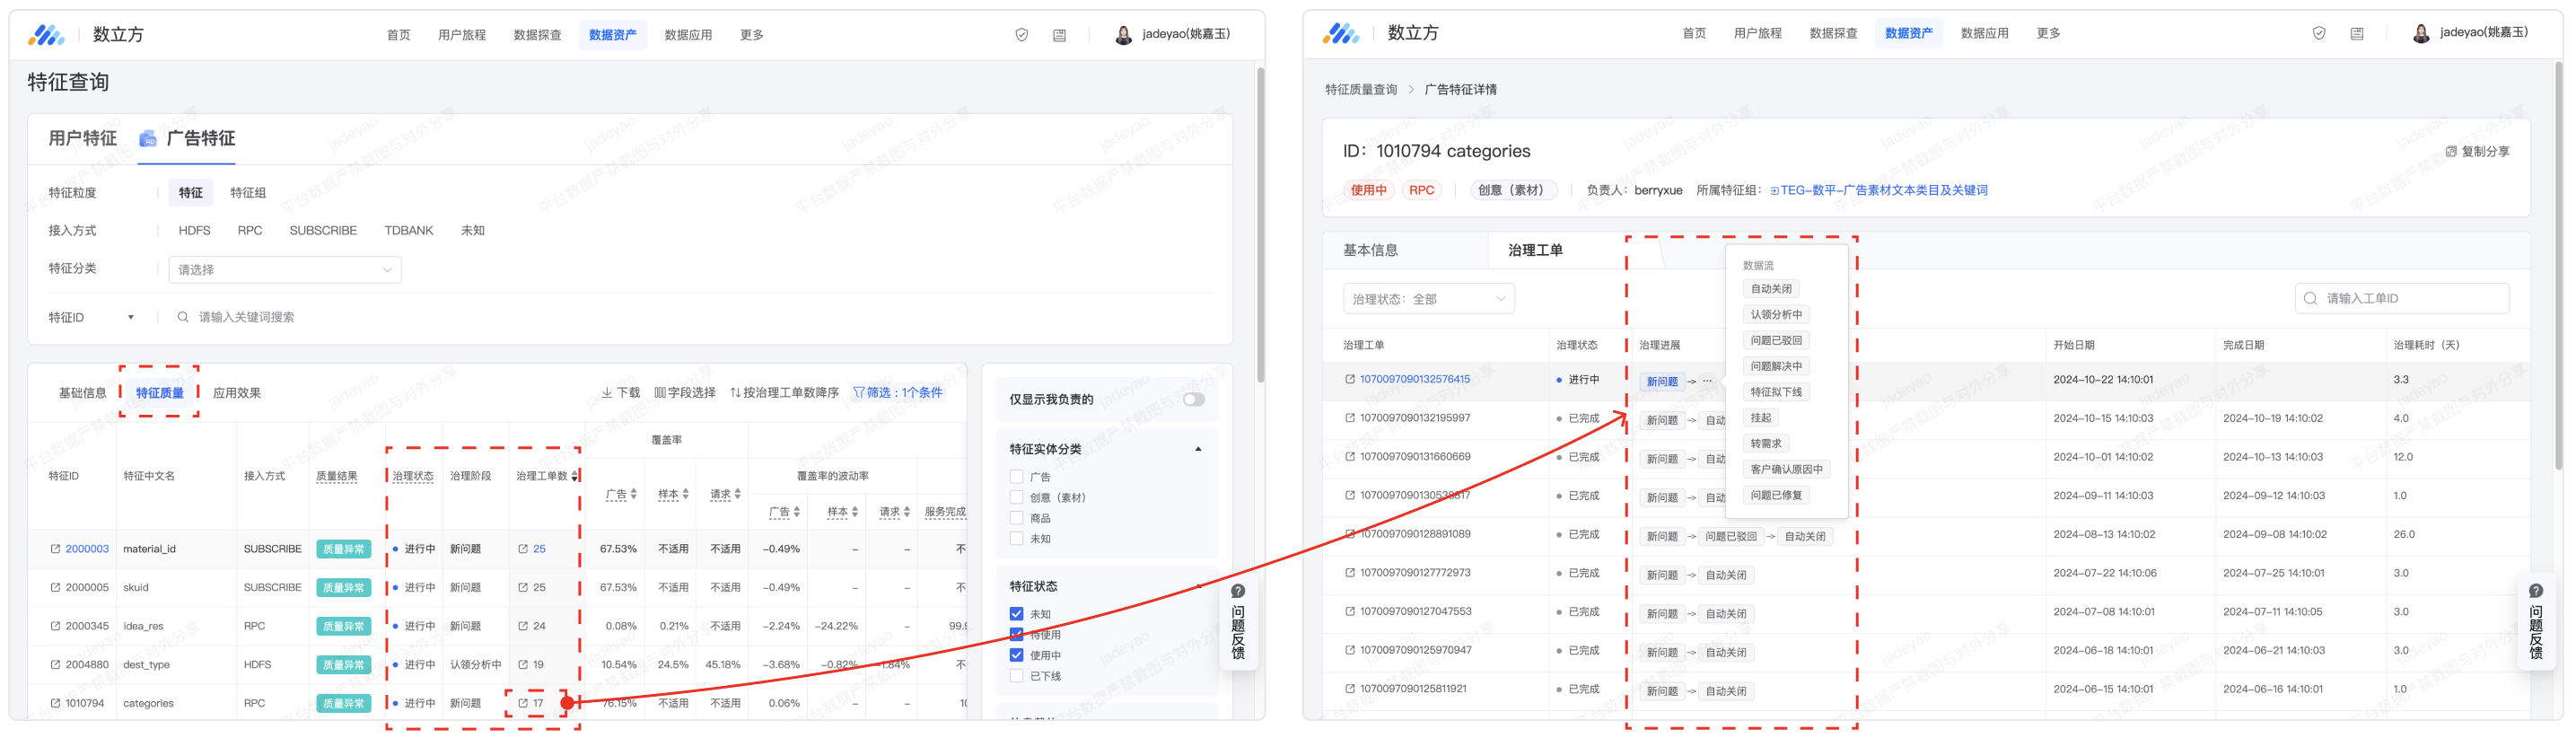Click the ellipsis icon in first ticket progress

[1708, 381]
